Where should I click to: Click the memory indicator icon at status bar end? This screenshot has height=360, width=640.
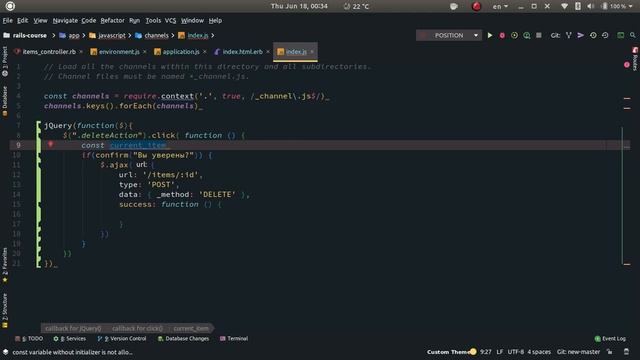(x=627, y=352)
